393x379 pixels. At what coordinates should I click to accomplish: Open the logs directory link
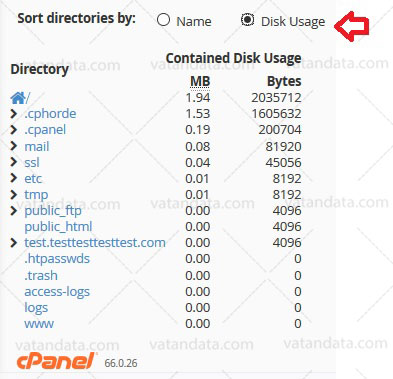coord(36,308)
